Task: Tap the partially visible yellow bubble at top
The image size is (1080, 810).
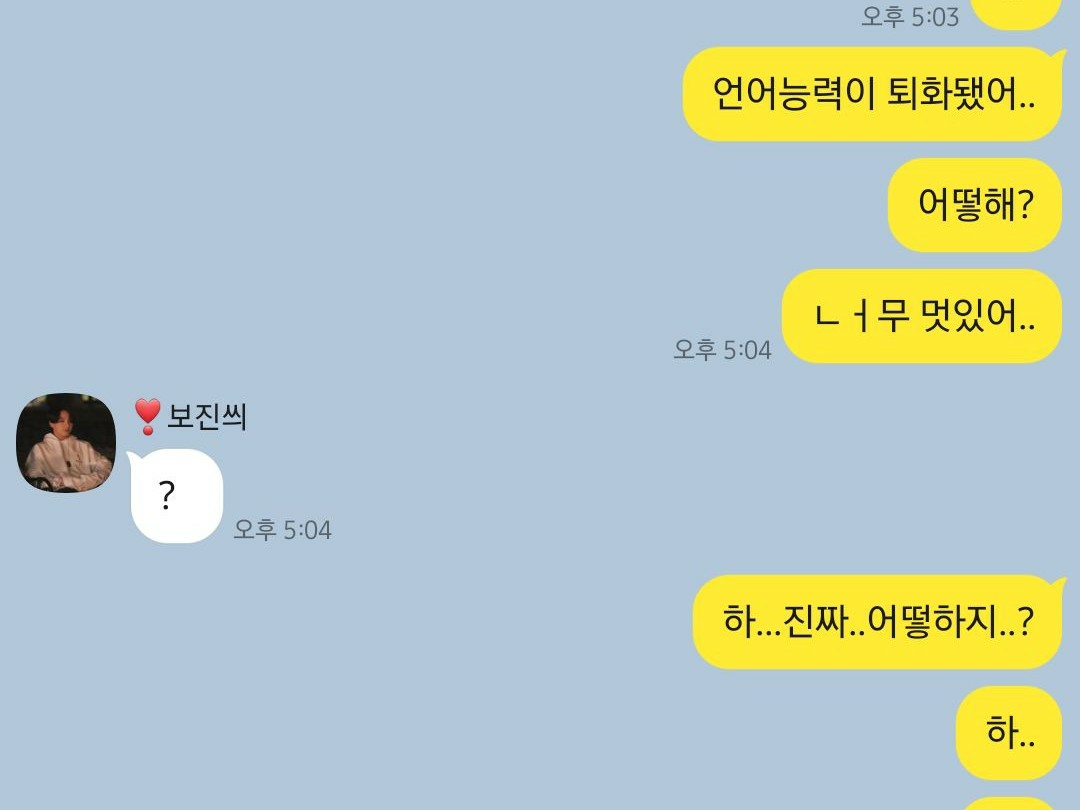Action: point(1015,14)
